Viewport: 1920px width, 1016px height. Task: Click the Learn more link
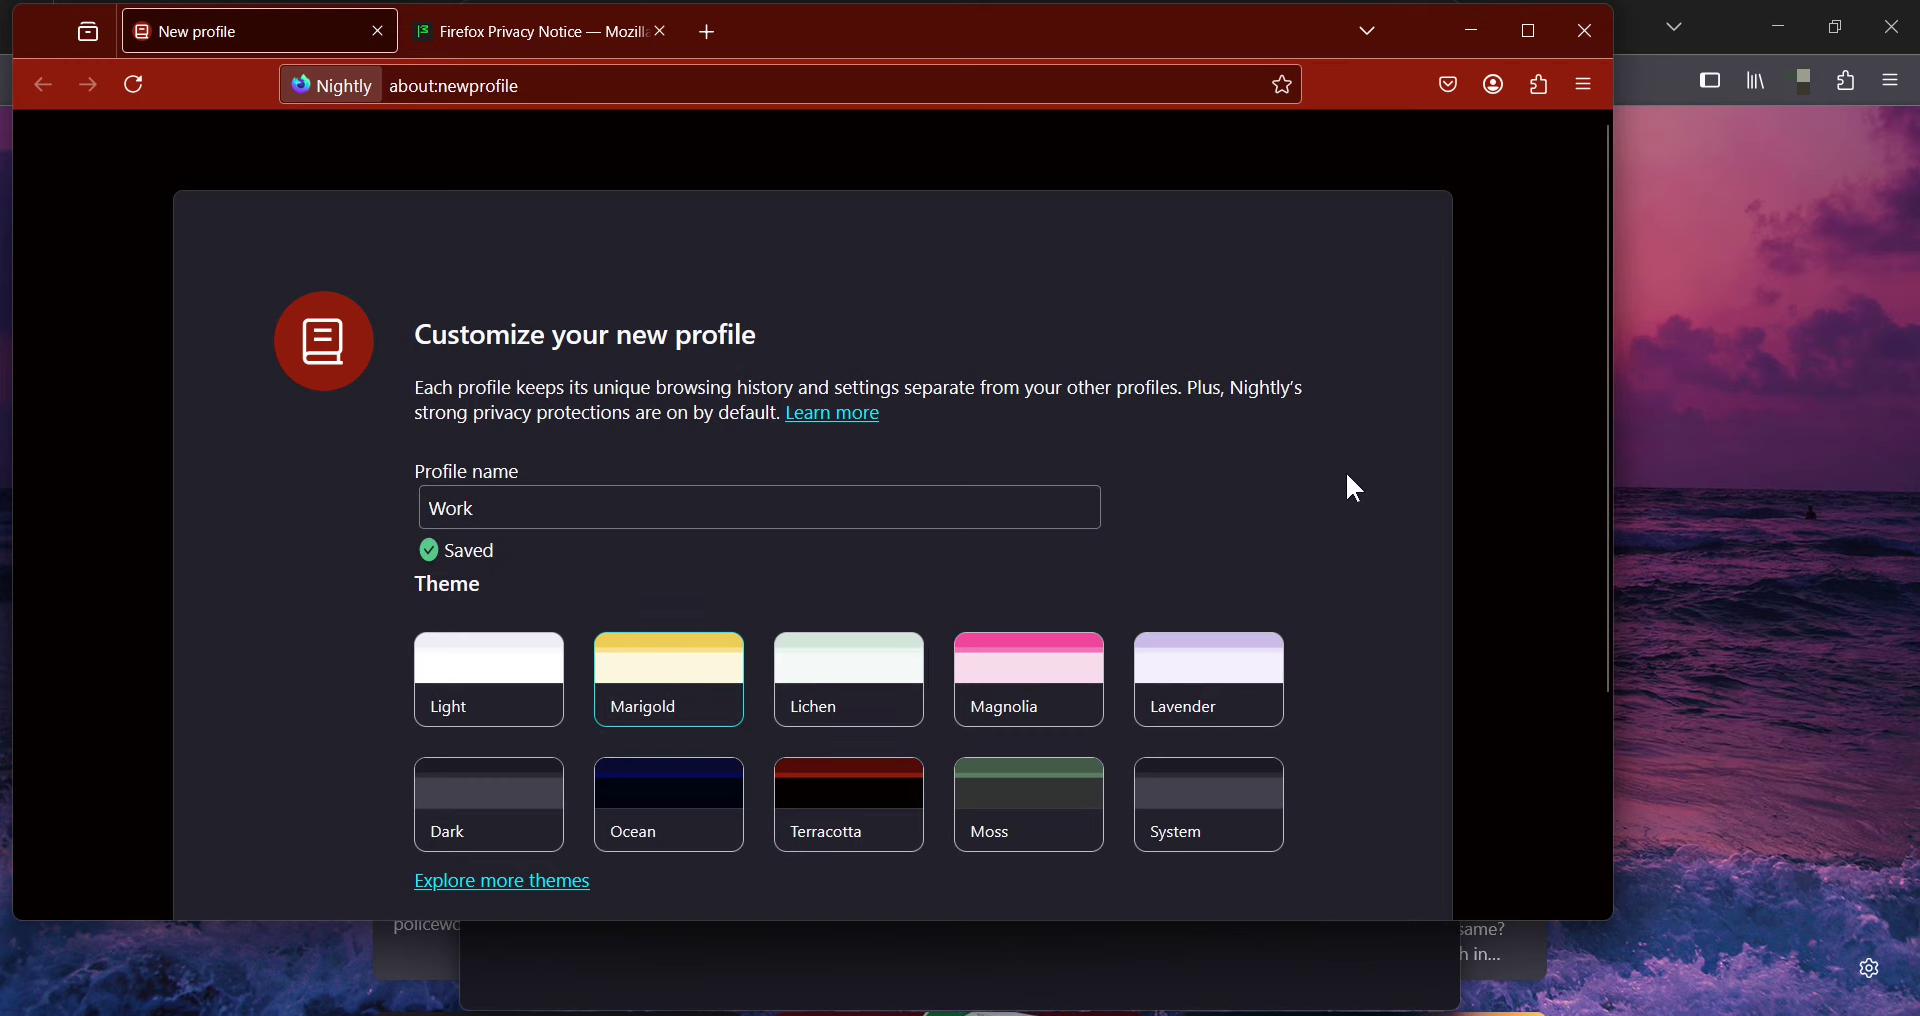833,414
